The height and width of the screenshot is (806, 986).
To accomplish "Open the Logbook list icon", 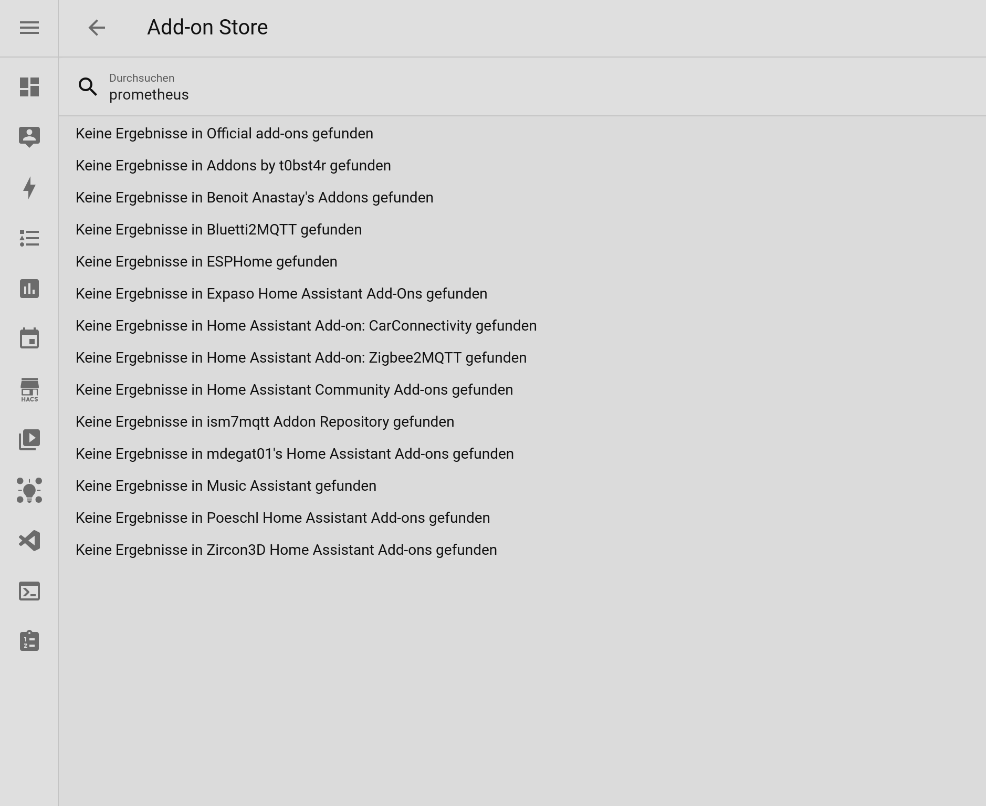I will point(29,238).
